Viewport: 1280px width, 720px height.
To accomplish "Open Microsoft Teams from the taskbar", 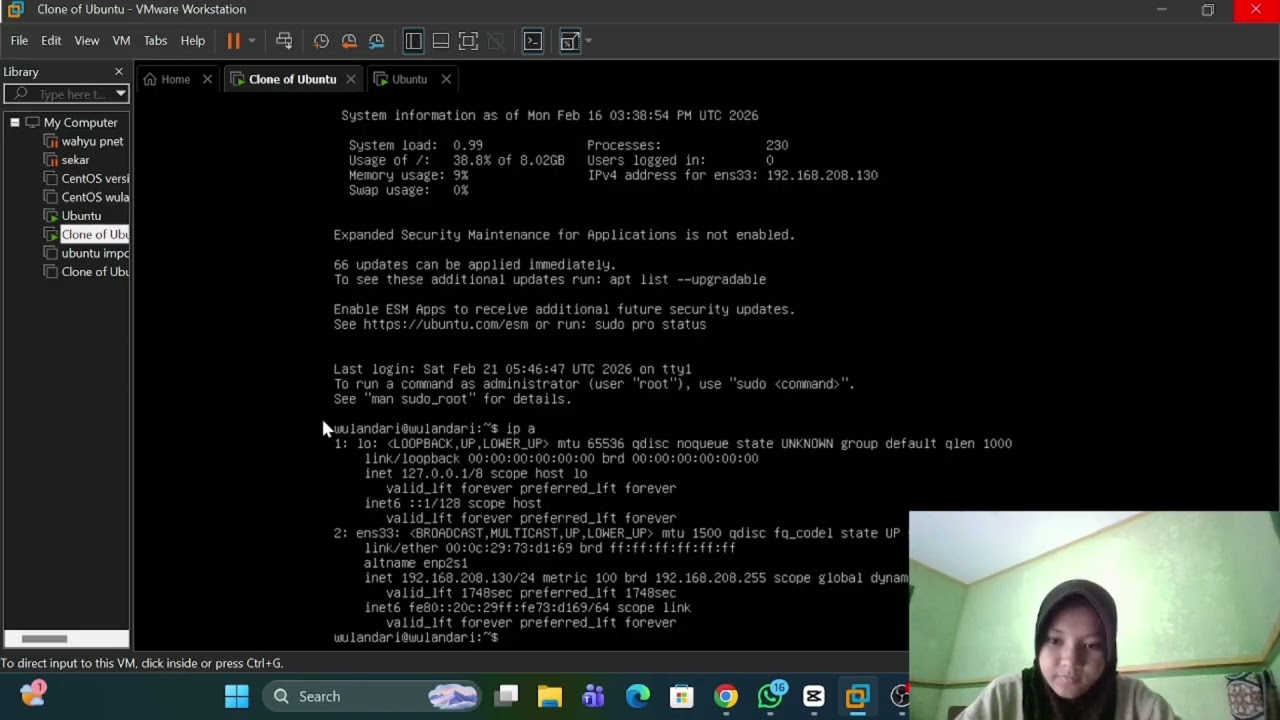I will point(594,696).
